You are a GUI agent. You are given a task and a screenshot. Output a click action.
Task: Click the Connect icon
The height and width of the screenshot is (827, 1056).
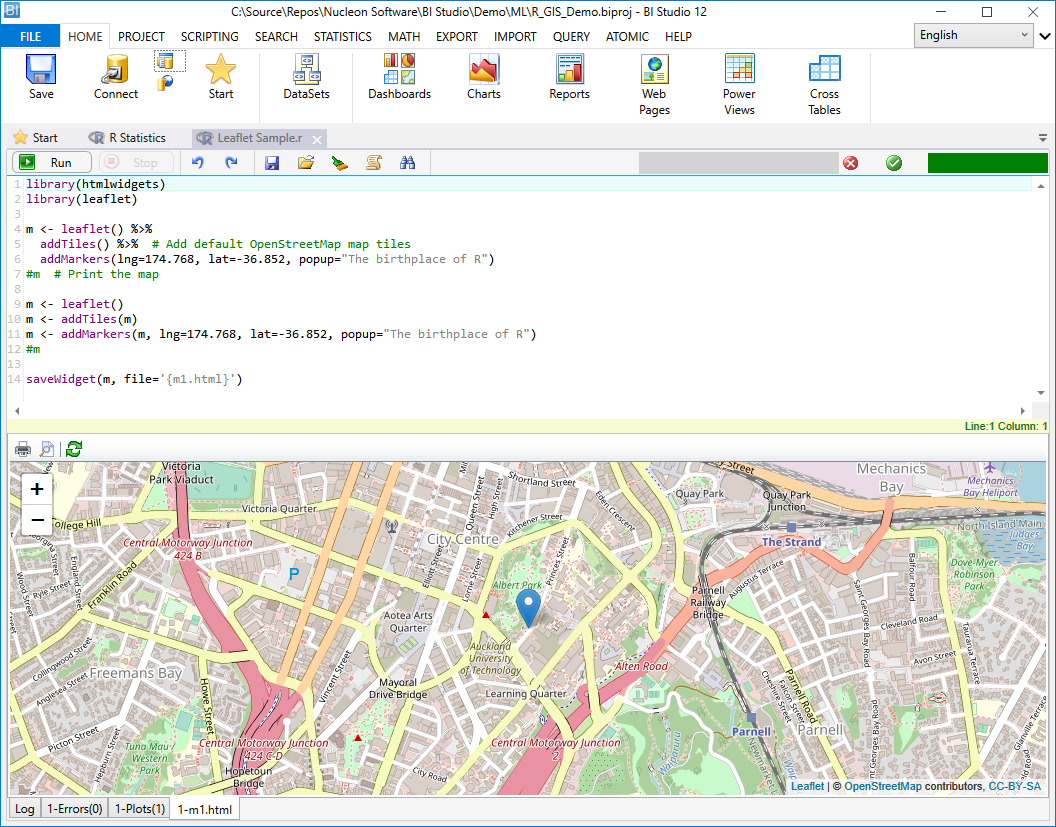[x=115, y=75]
